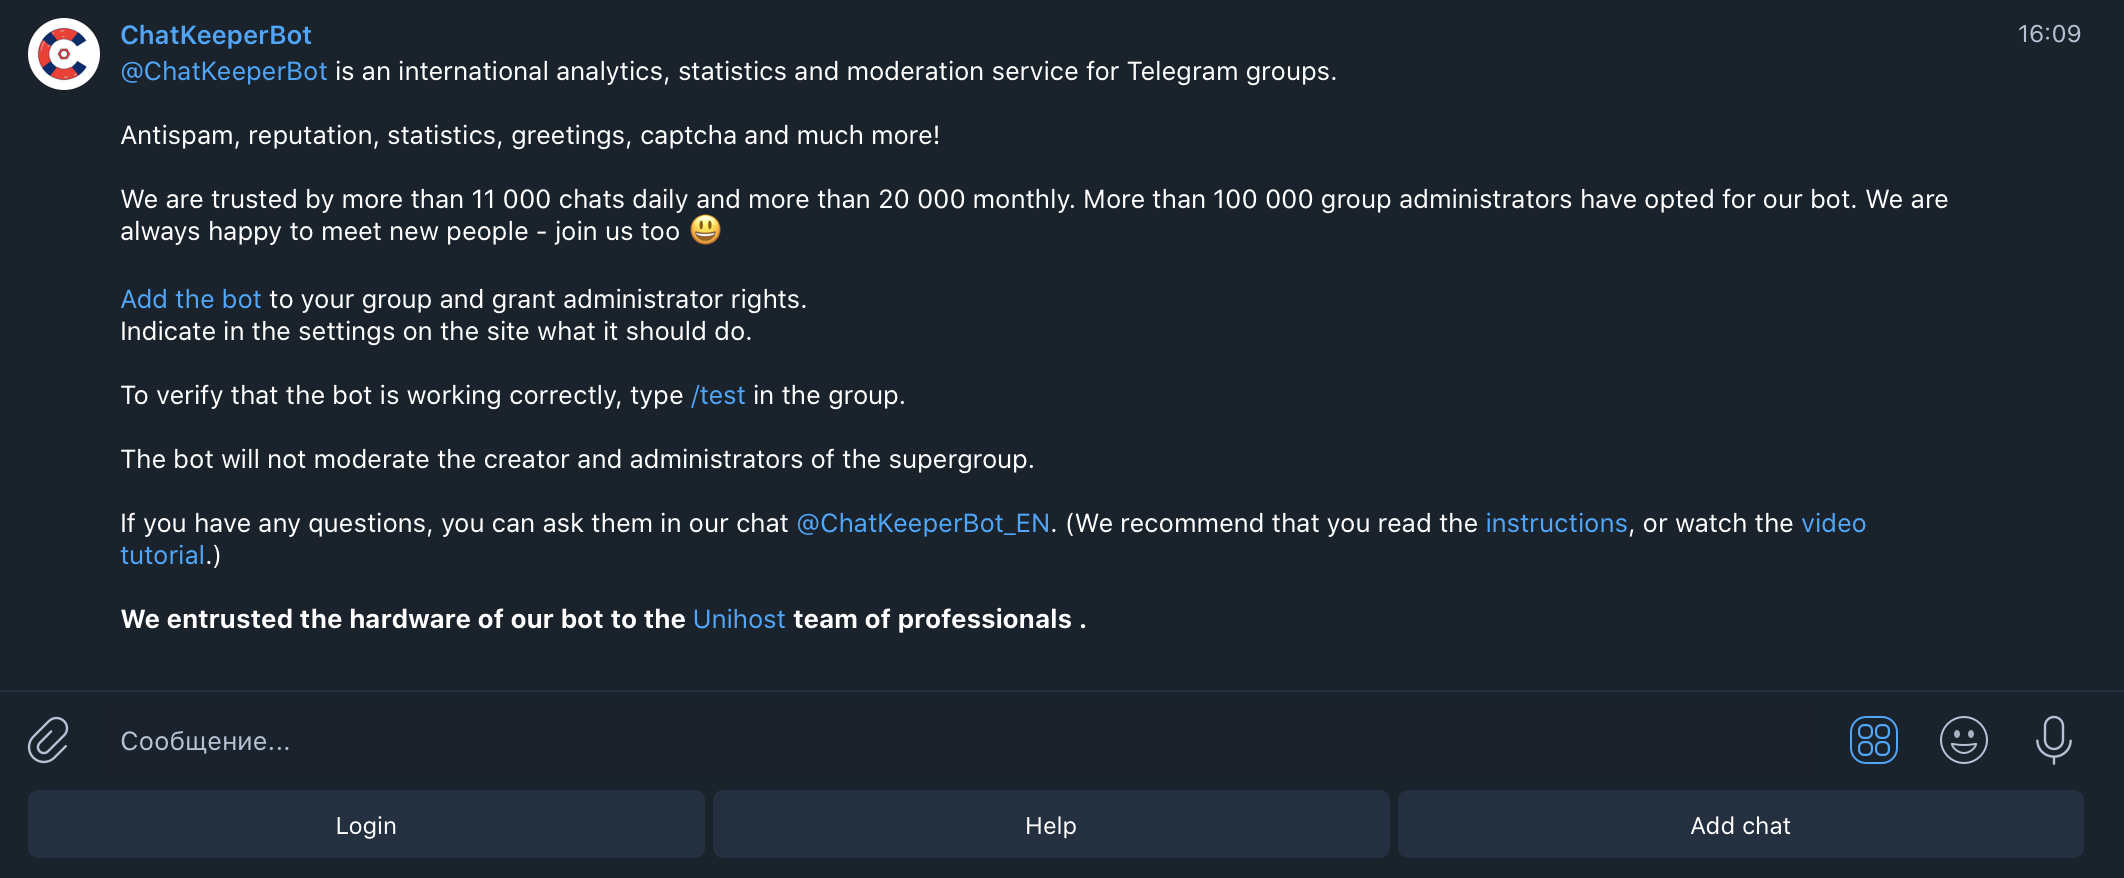This screenshot has height=878, width=2124.
Task: Click the paperclip attach file icon
Action: [x=48, y=740]
